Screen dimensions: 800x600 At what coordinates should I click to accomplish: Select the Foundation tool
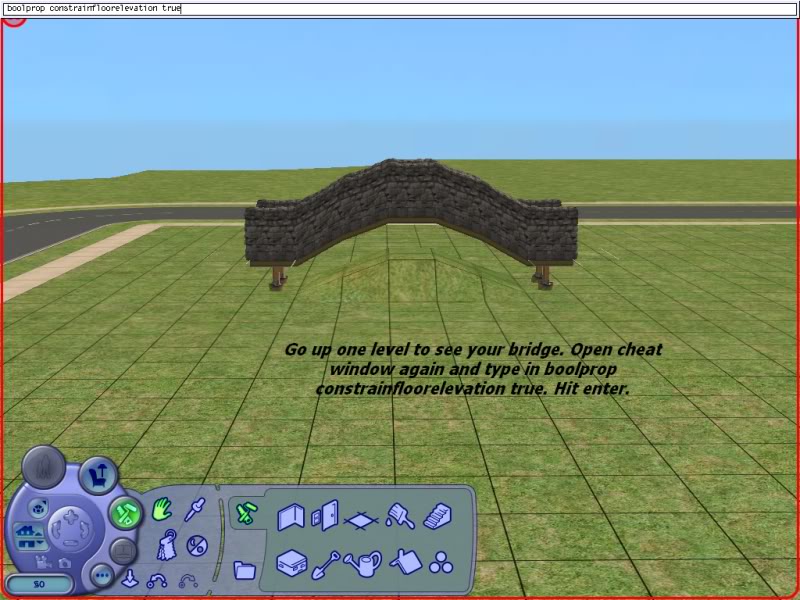pyautogui.click(x=291, y=563)
